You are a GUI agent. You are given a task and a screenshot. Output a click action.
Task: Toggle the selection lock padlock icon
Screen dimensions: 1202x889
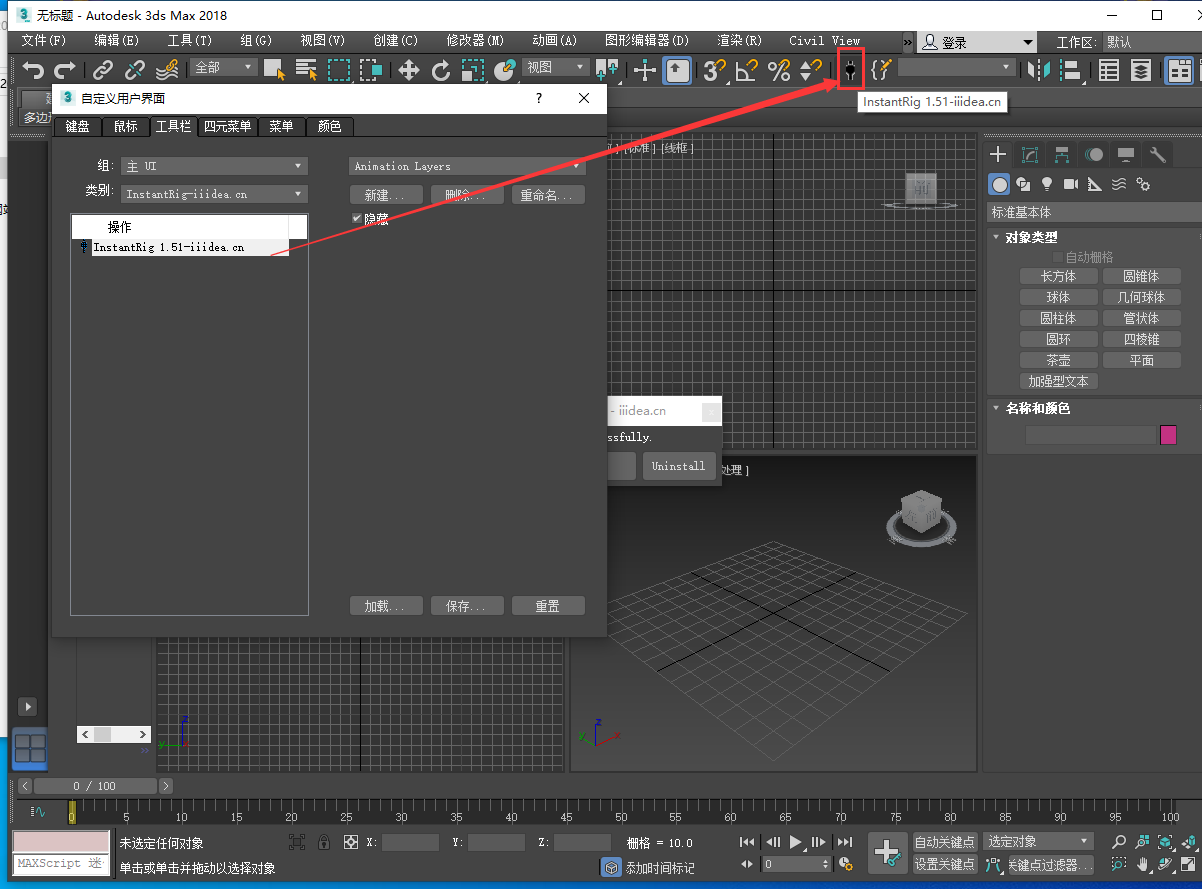click(x=324, y=842)
